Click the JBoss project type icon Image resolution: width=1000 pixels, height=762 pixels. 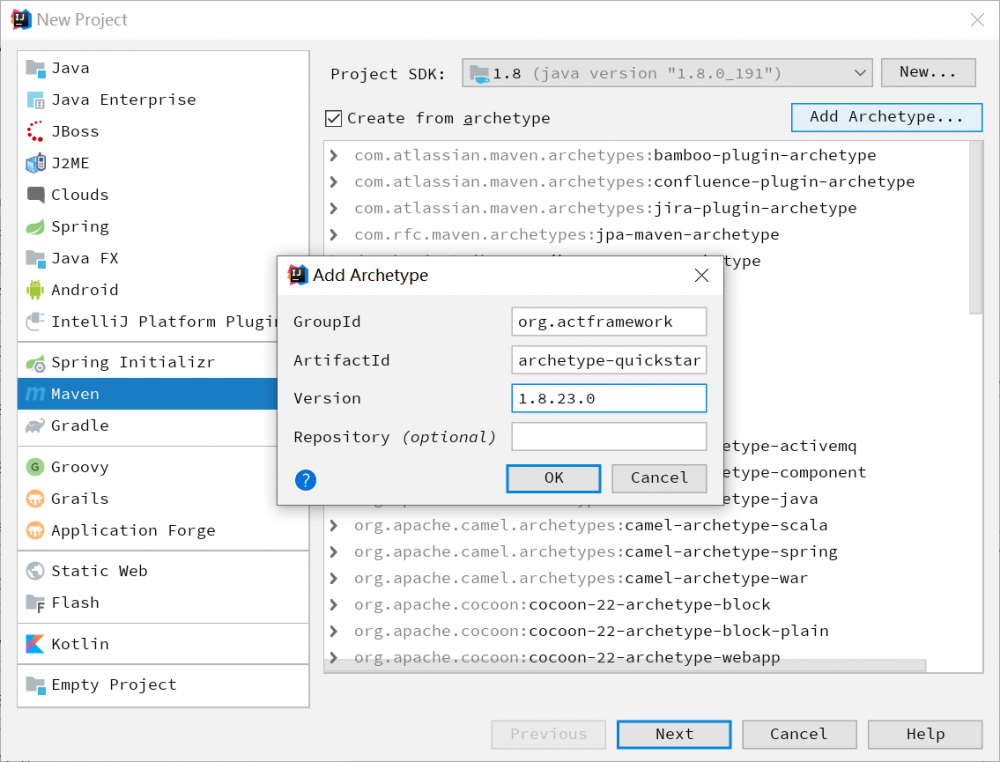coord(36,131)
